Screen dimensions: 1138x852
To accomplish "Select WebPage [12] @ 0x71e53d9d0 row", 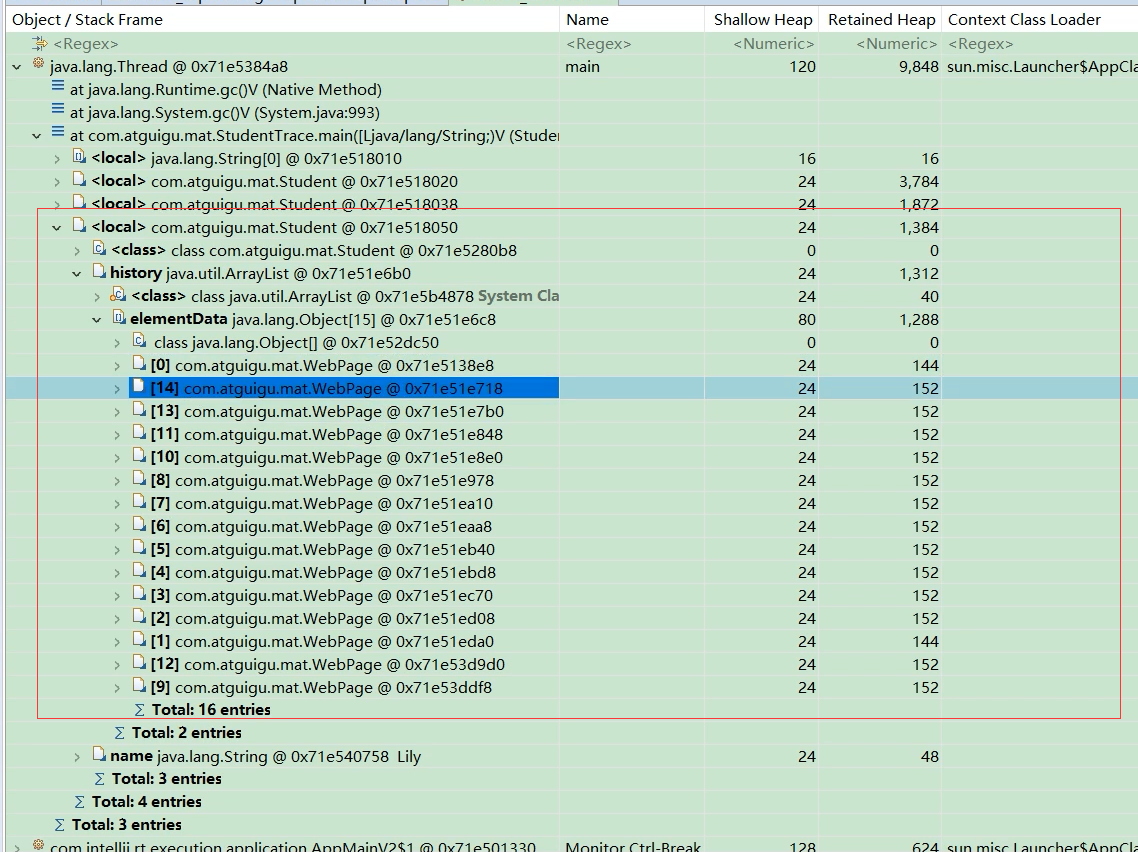I will point(572,665).
